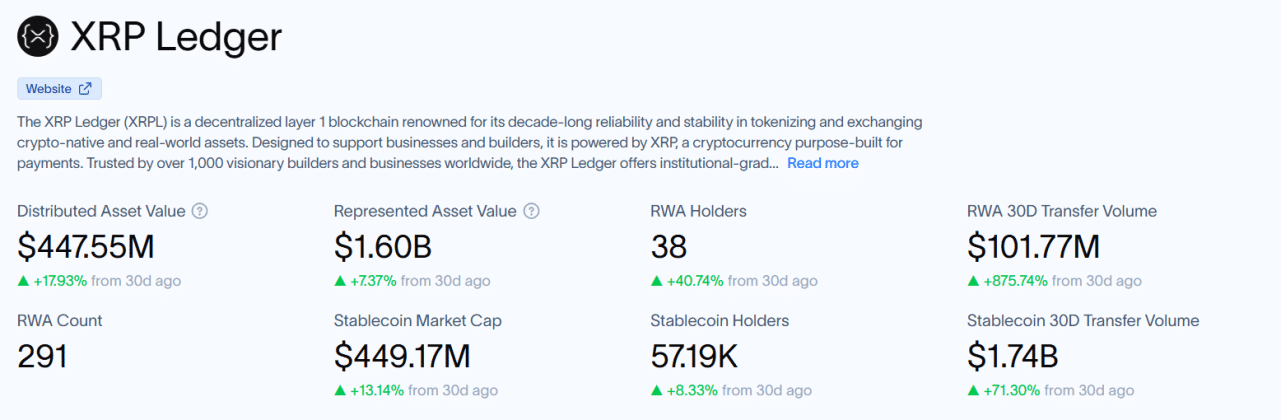Click Distributed Asset Value help icon
Image resolution: width=1281 pixels, height=420 pixels.
[x=200, y=211]
